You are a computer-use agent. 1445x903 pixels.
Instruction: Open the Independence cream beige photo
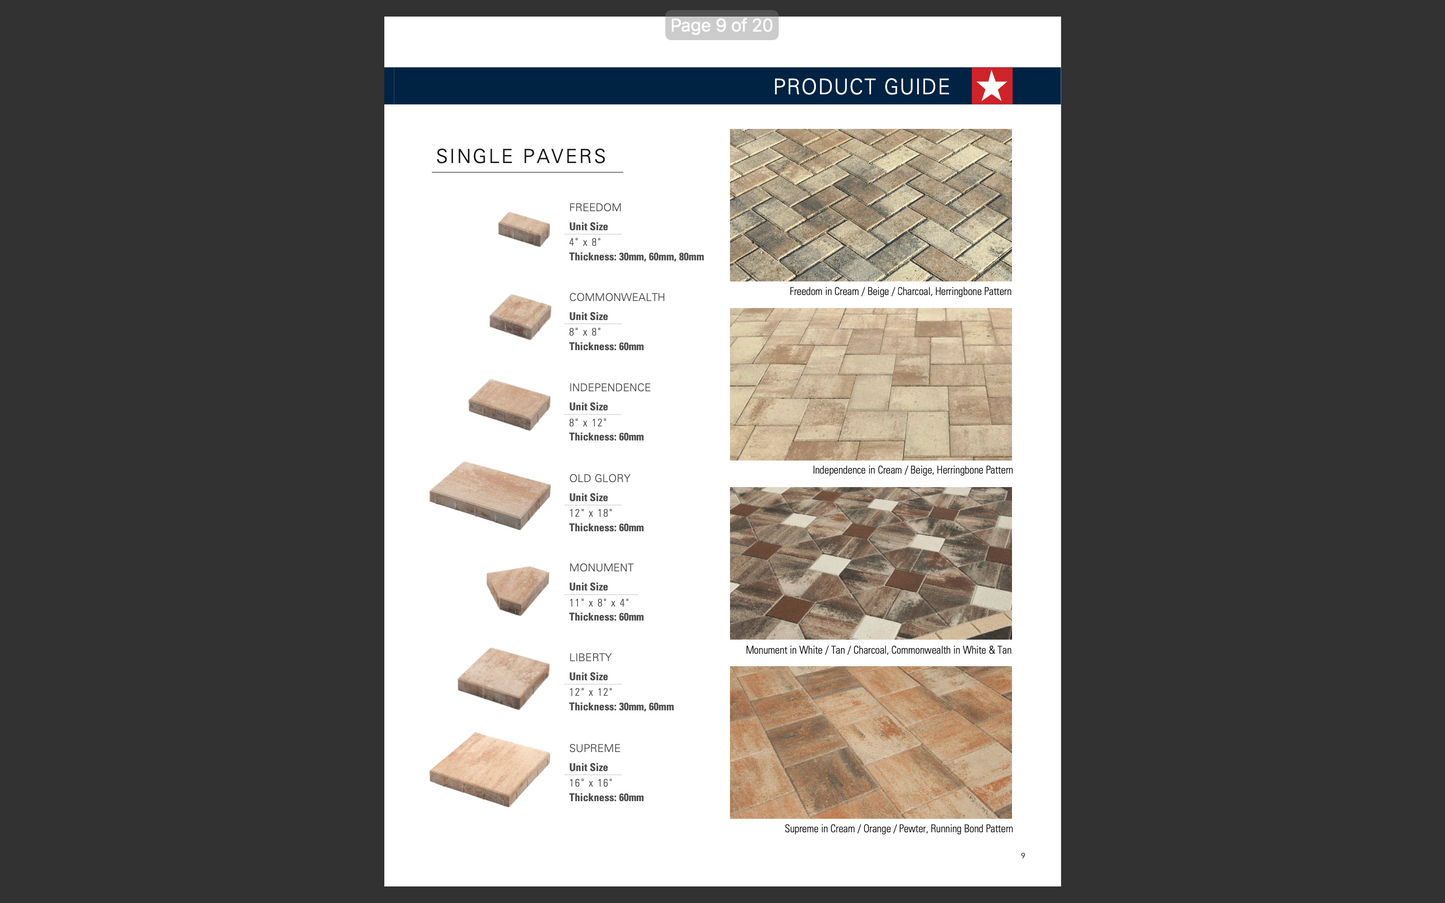[870, 383]
